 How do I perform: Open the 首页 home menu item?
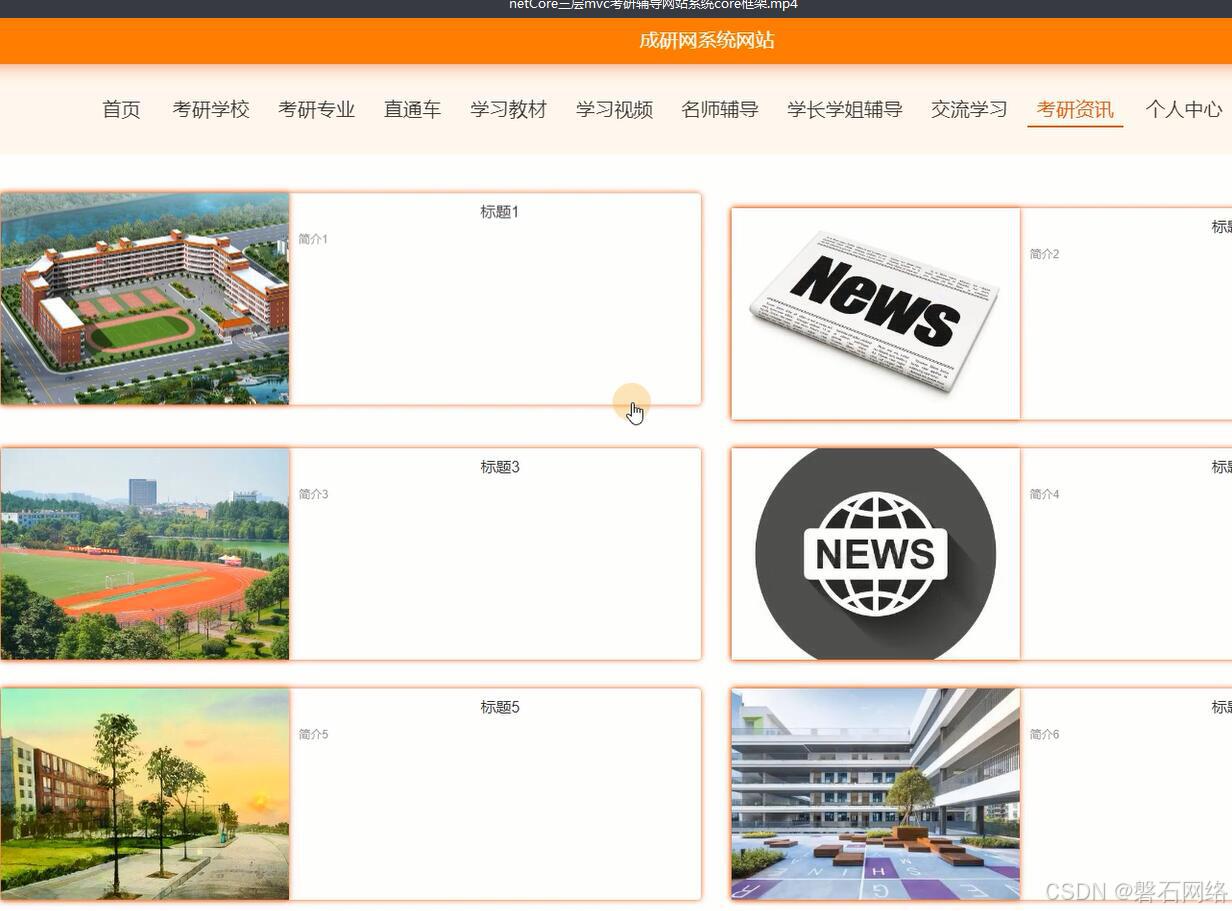(x=121, y=110)
